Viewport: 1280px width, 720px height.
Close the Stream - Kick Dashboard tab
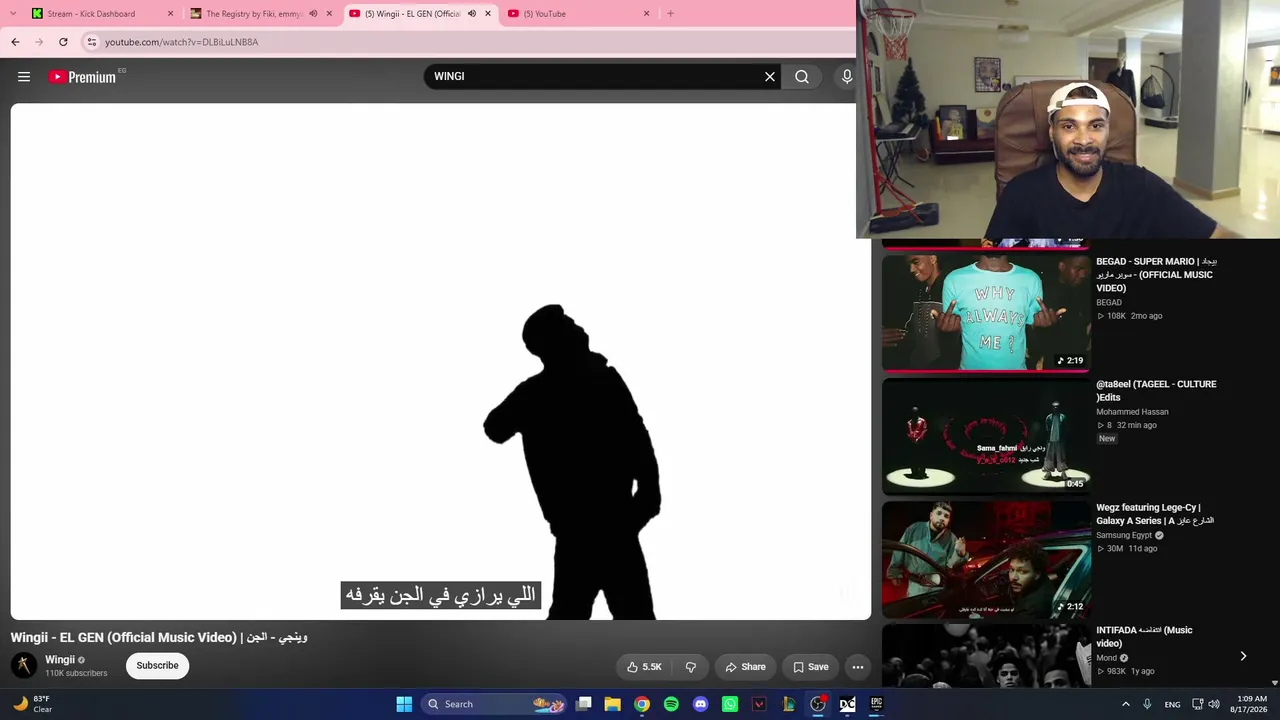170,14
